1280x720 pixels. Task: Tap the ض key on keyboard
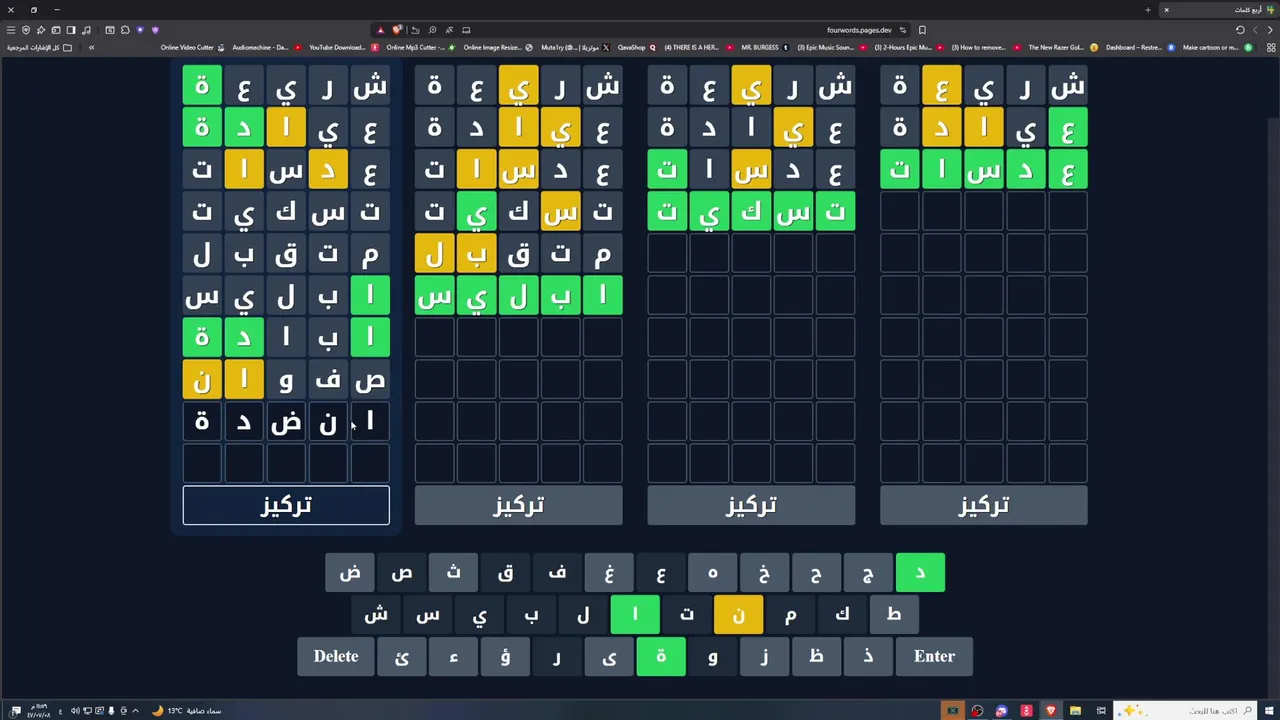click(350, 573)
